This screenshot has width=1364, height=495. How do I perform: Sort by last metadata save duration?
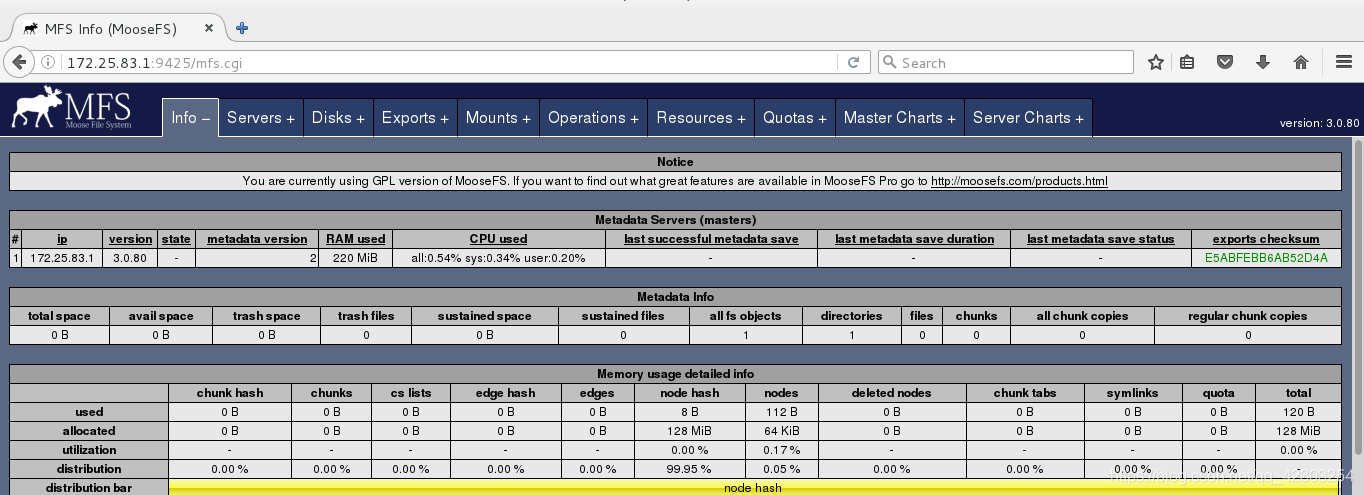[914, 239]
